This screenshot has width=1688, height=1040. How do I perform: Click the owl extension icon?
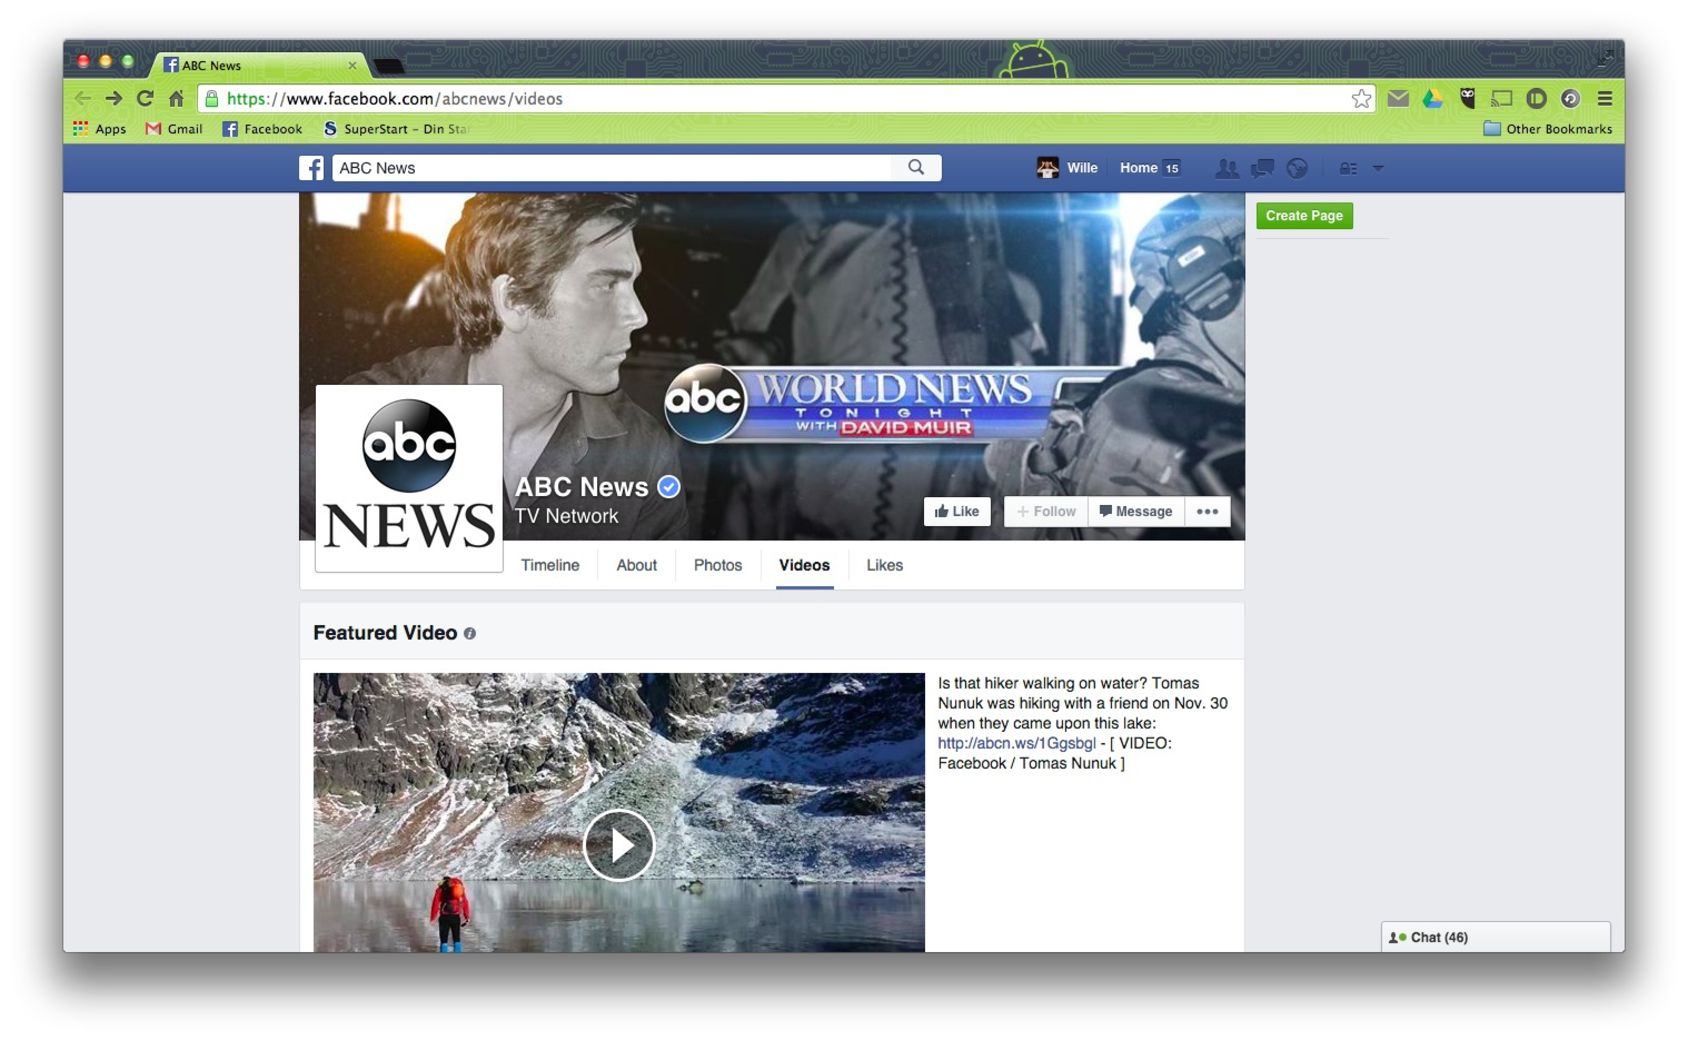click(1467, 98)
